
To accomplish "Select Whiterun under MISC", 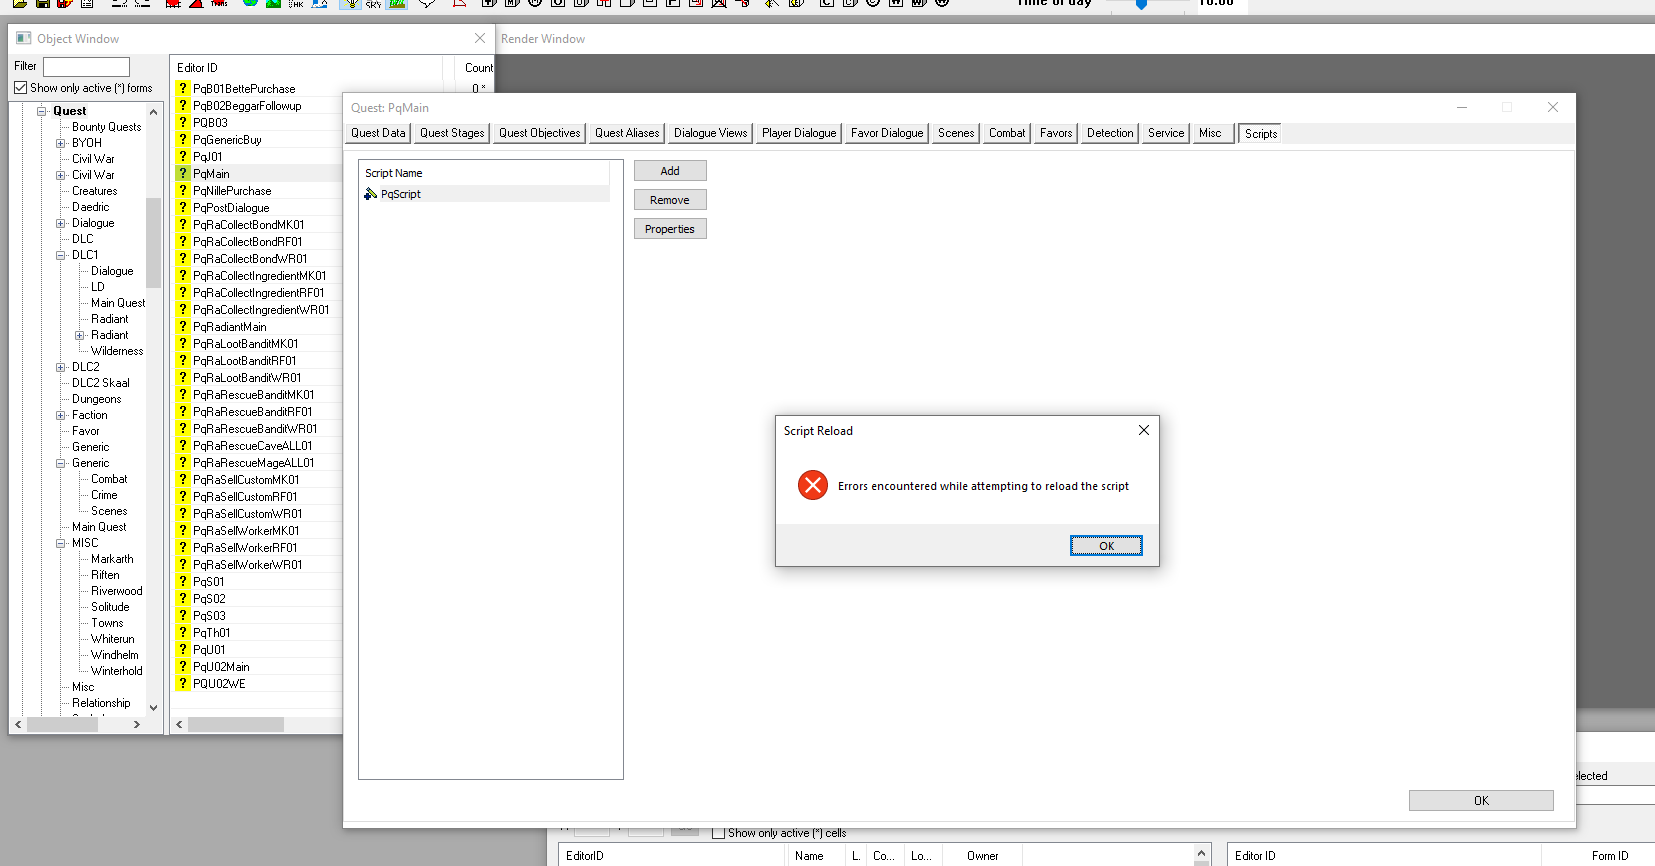I will pyautogui.click(x=112, y=639).
